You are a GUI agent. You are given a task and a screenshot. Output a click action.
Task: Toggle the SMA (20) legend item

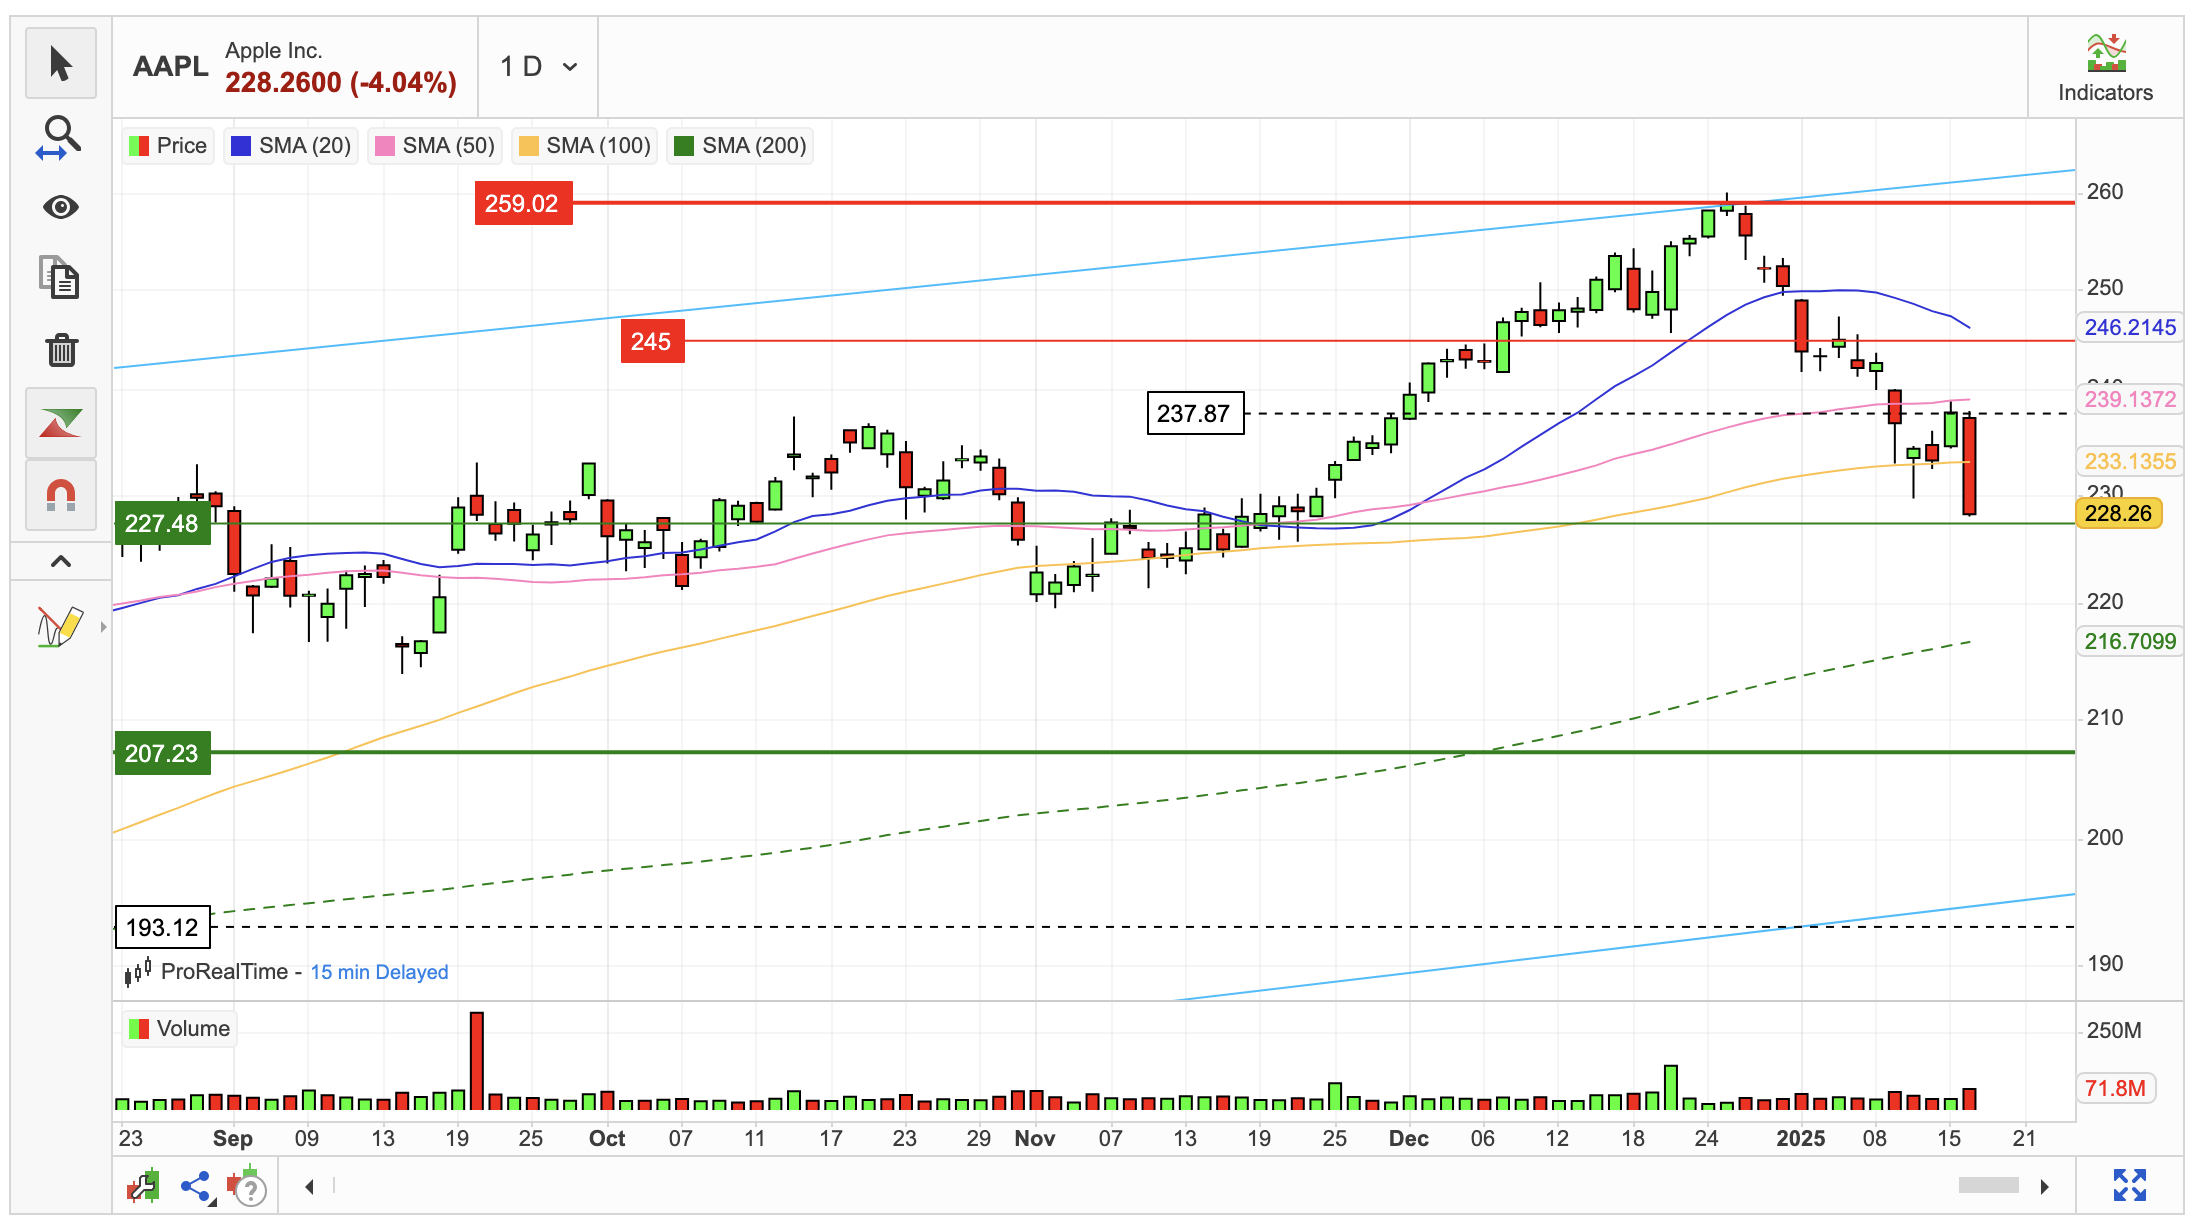(x=290, y=146)
